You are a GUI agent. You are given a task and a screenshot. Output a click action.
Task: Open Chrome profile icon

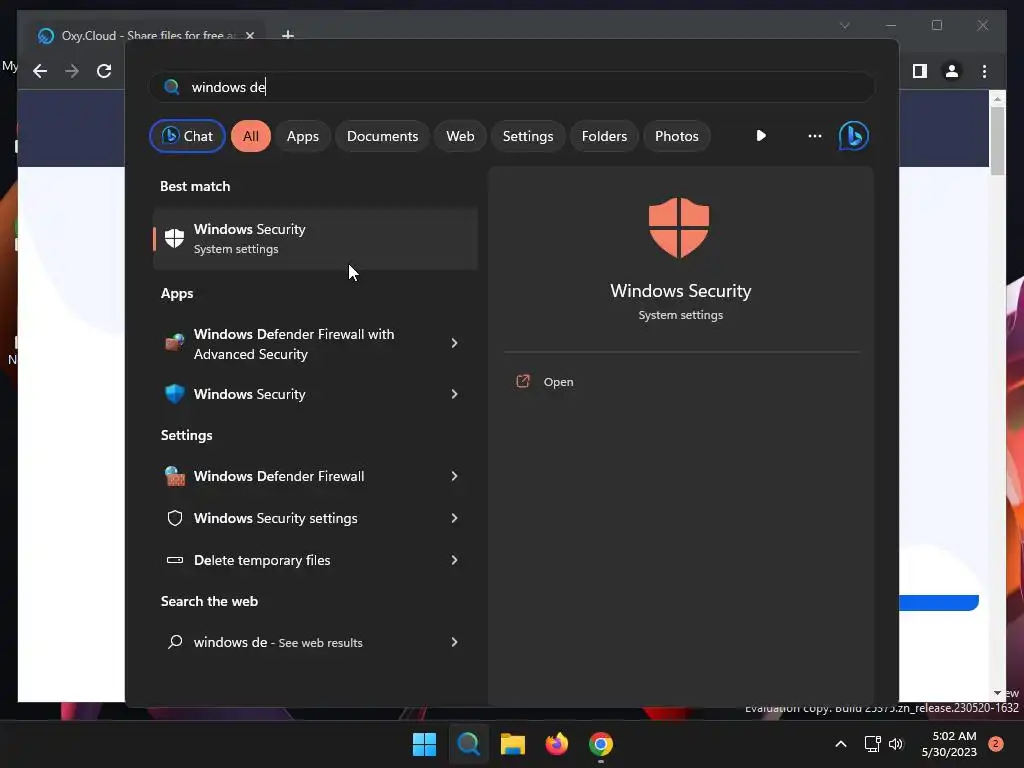pos(952,71)
